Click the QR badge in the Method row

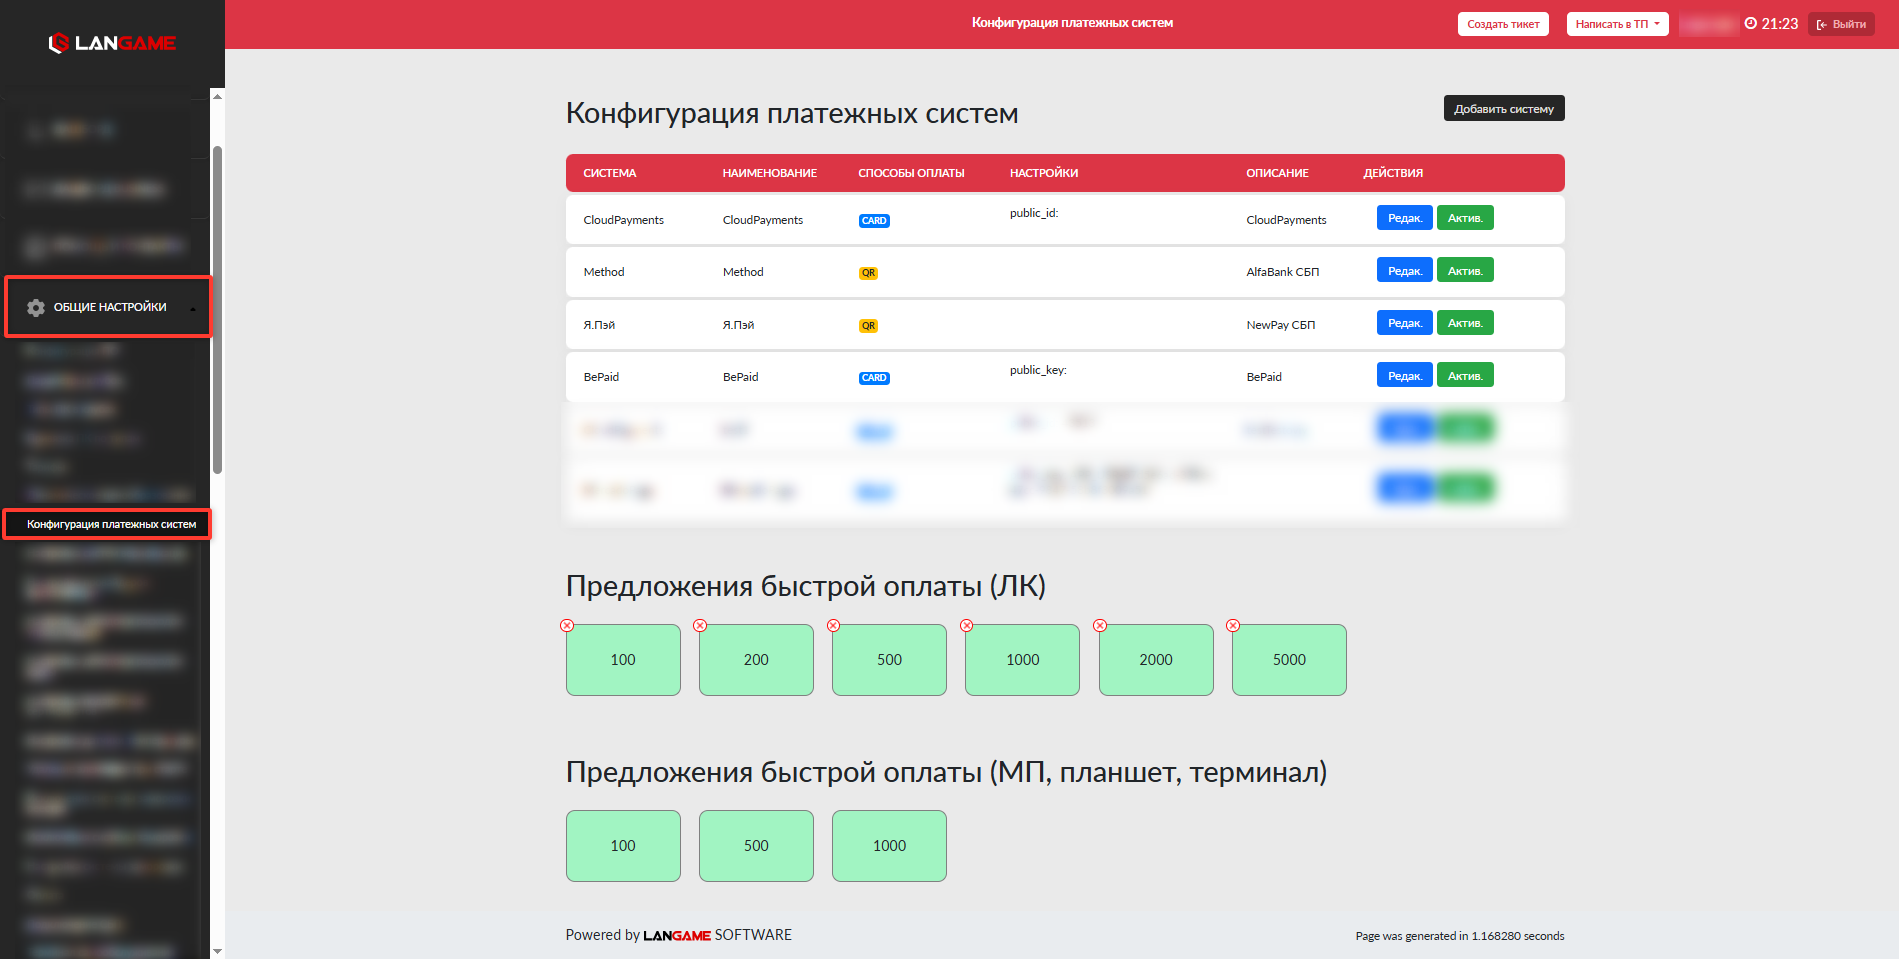pyautogui.click(x=868, y=273)
